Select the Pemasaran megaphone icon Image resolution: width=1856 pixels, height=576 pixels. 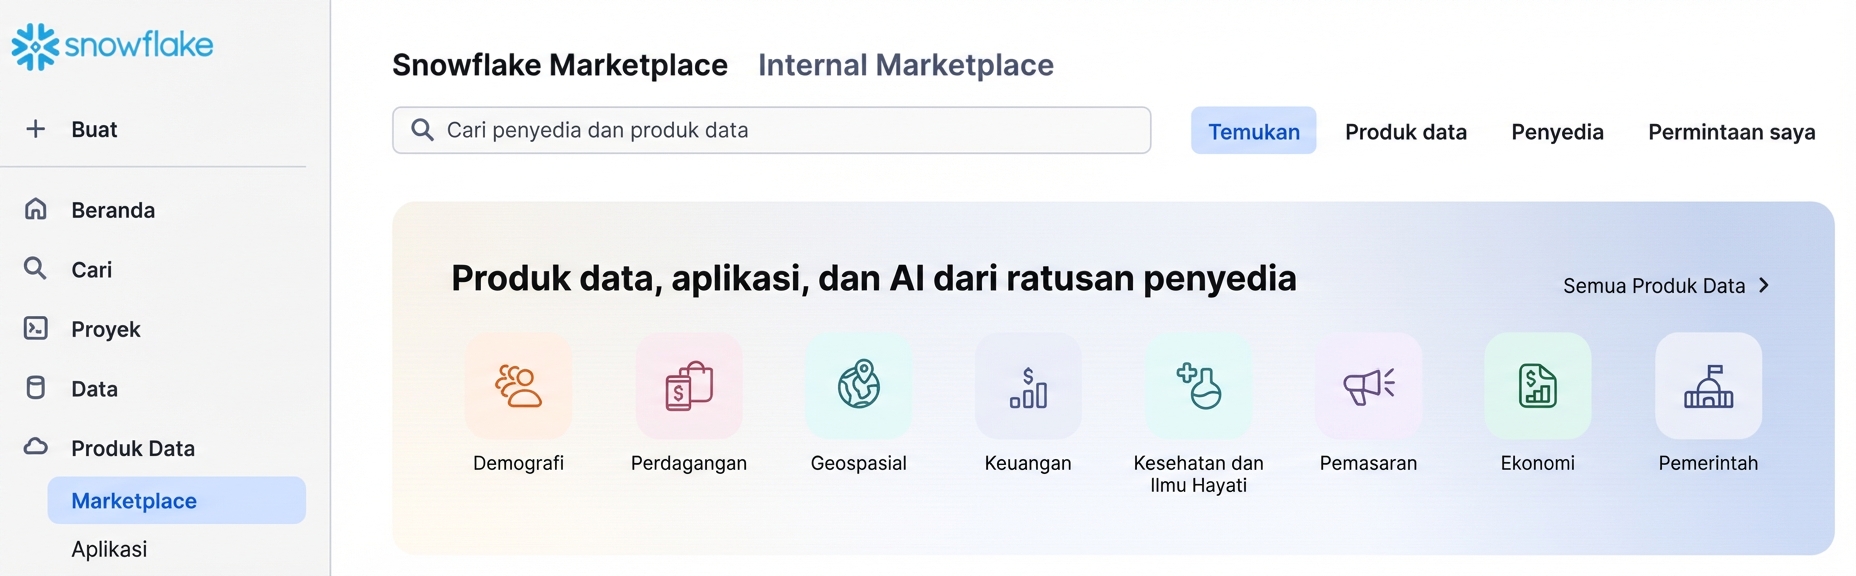tap(1368, 386)
